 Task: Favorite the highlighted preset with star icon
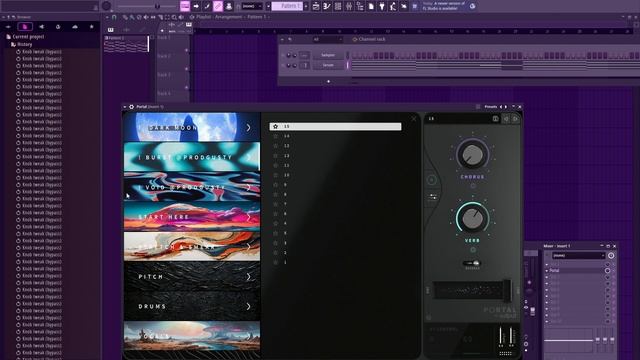pos(276,127)
